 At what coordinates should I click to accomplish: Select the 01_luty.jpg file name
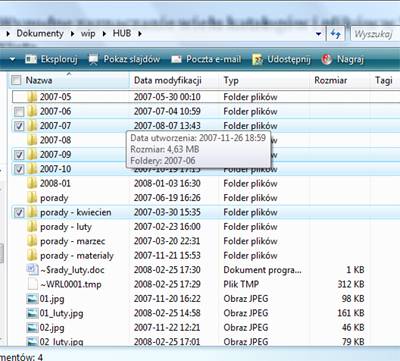point(61,313)
